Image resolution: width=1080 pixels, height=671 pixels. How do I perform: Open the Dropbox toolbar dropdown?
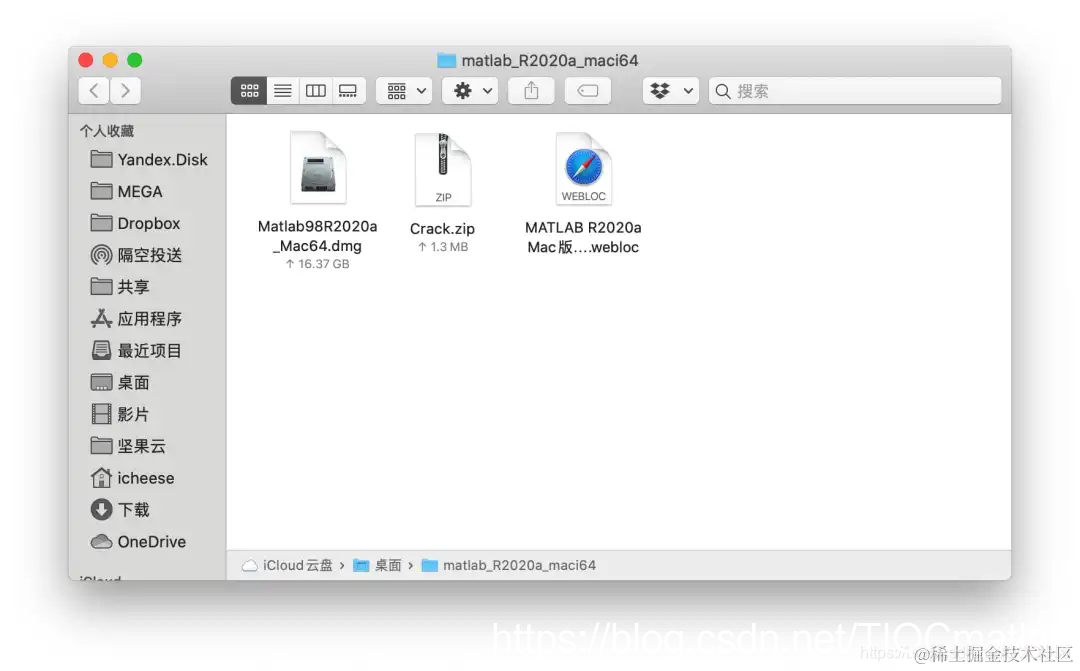(x=671, y=90)
